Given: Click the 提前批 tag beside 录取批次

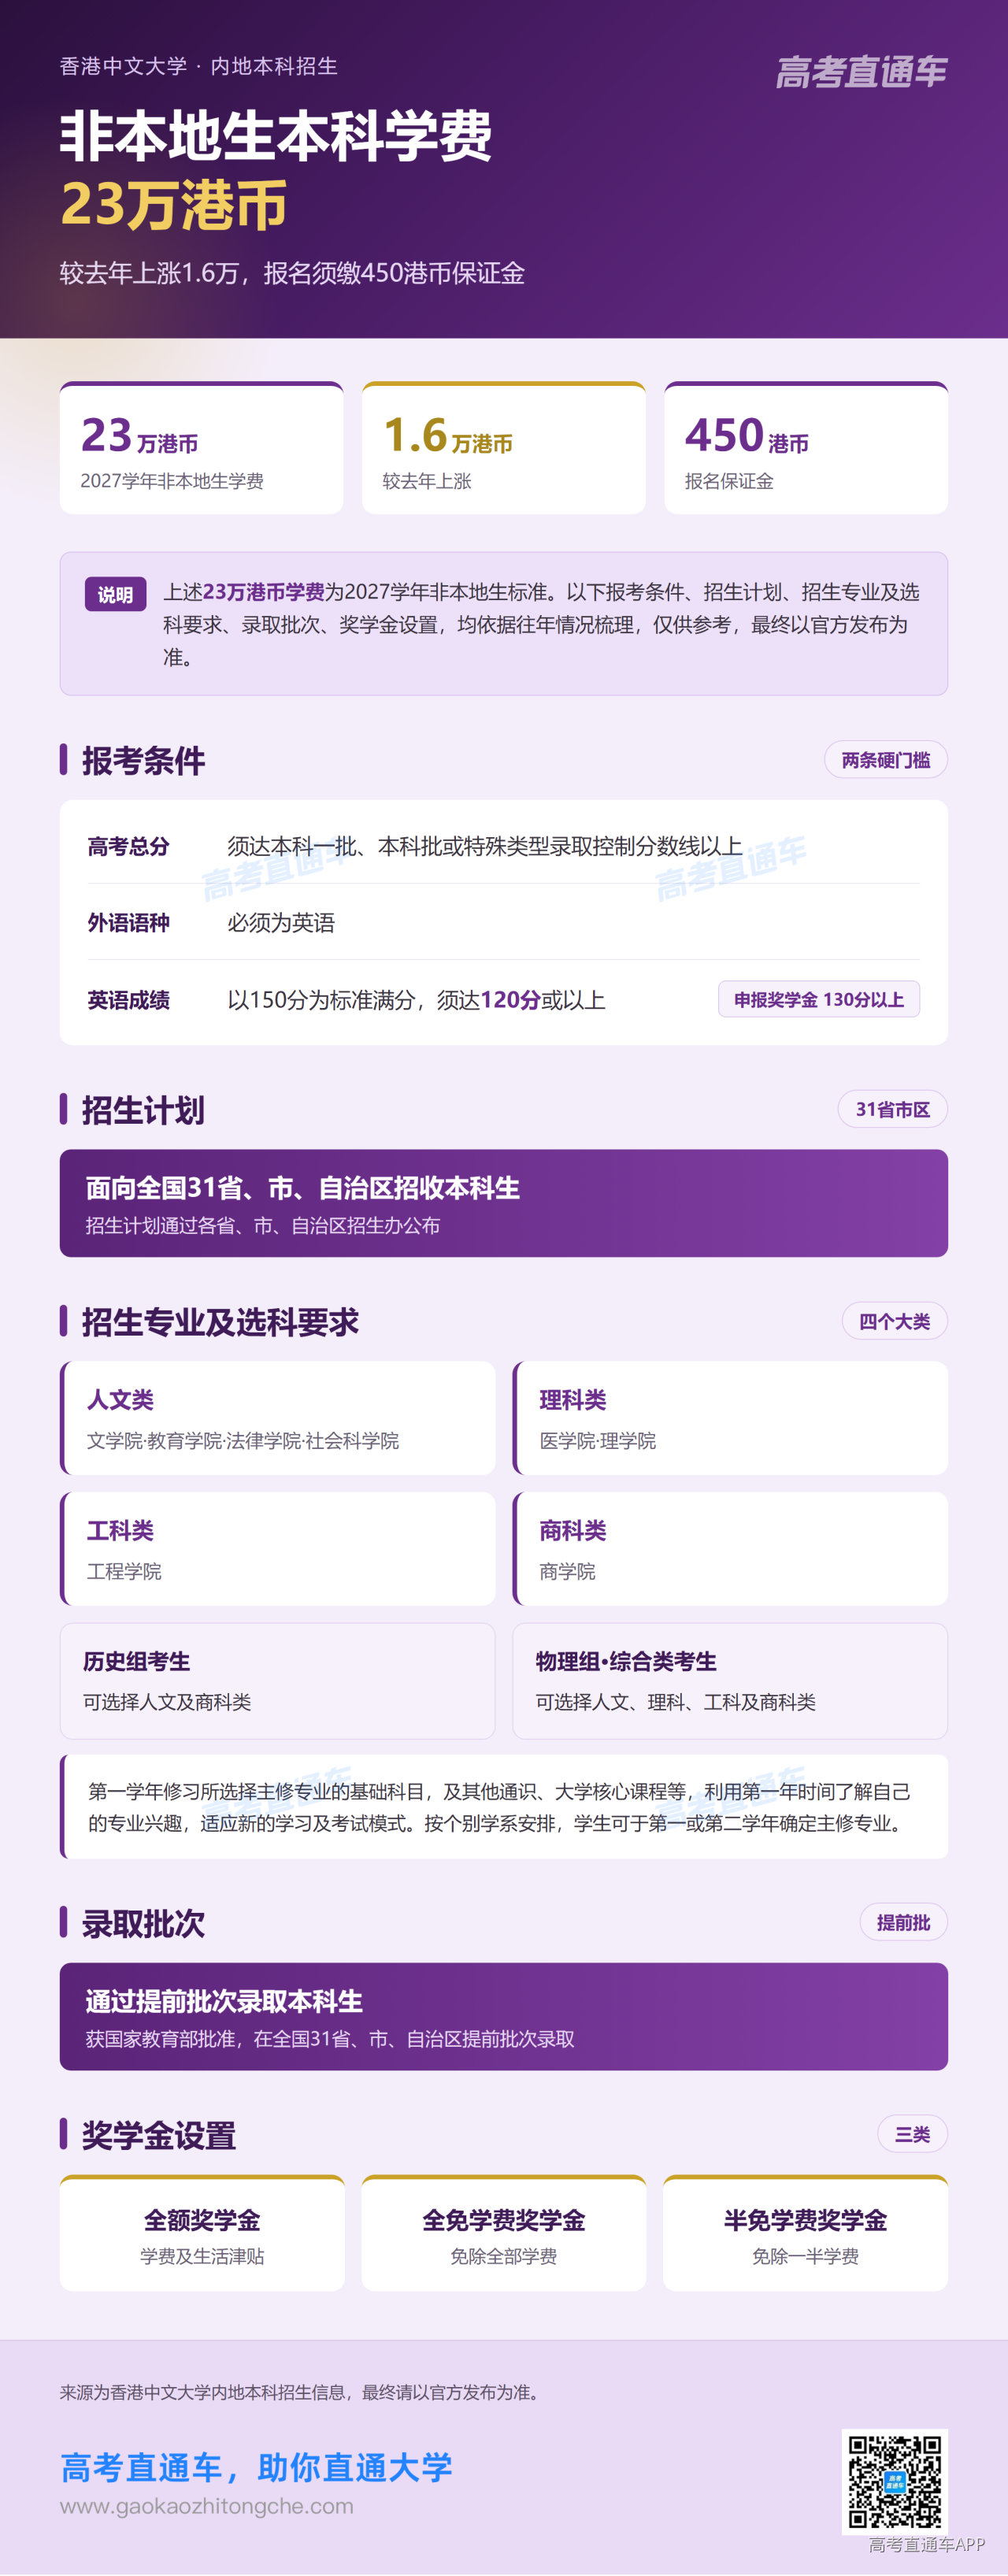Looking at the screenshot, I should pos(904,1922).
